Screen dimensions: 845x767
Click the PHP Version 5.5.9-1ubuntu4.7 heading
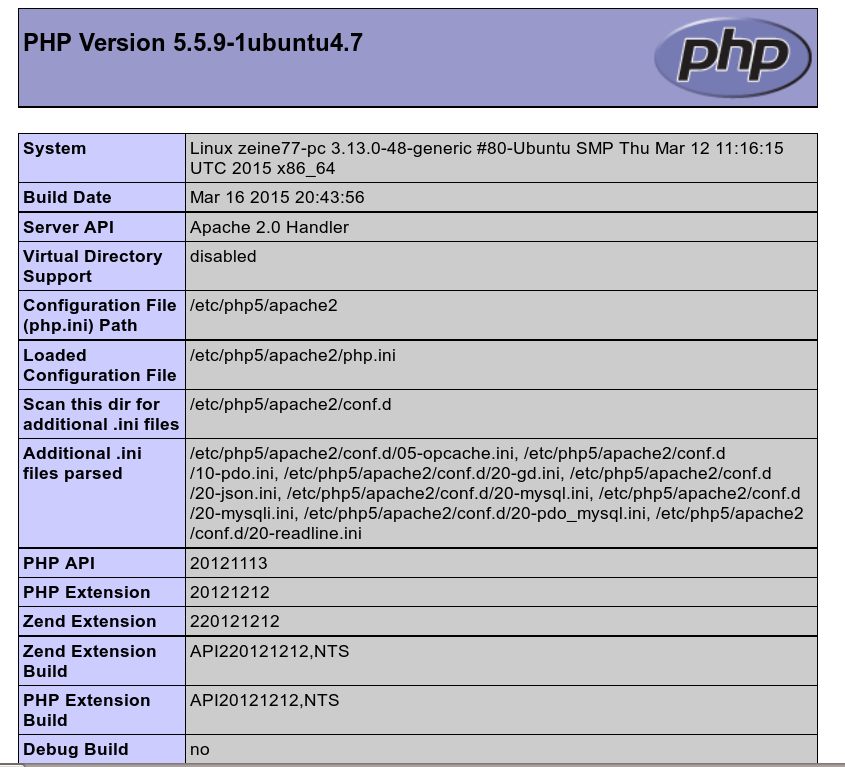[x=192, y=43]
